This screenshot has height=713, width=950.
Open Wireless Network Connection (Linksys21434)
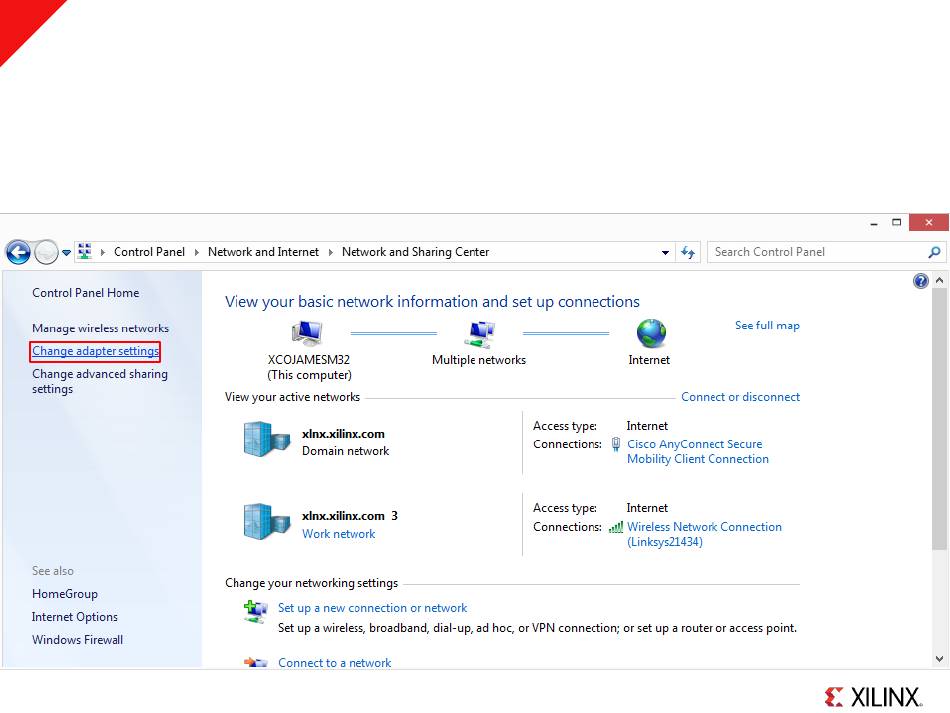(x=704, y=534)
